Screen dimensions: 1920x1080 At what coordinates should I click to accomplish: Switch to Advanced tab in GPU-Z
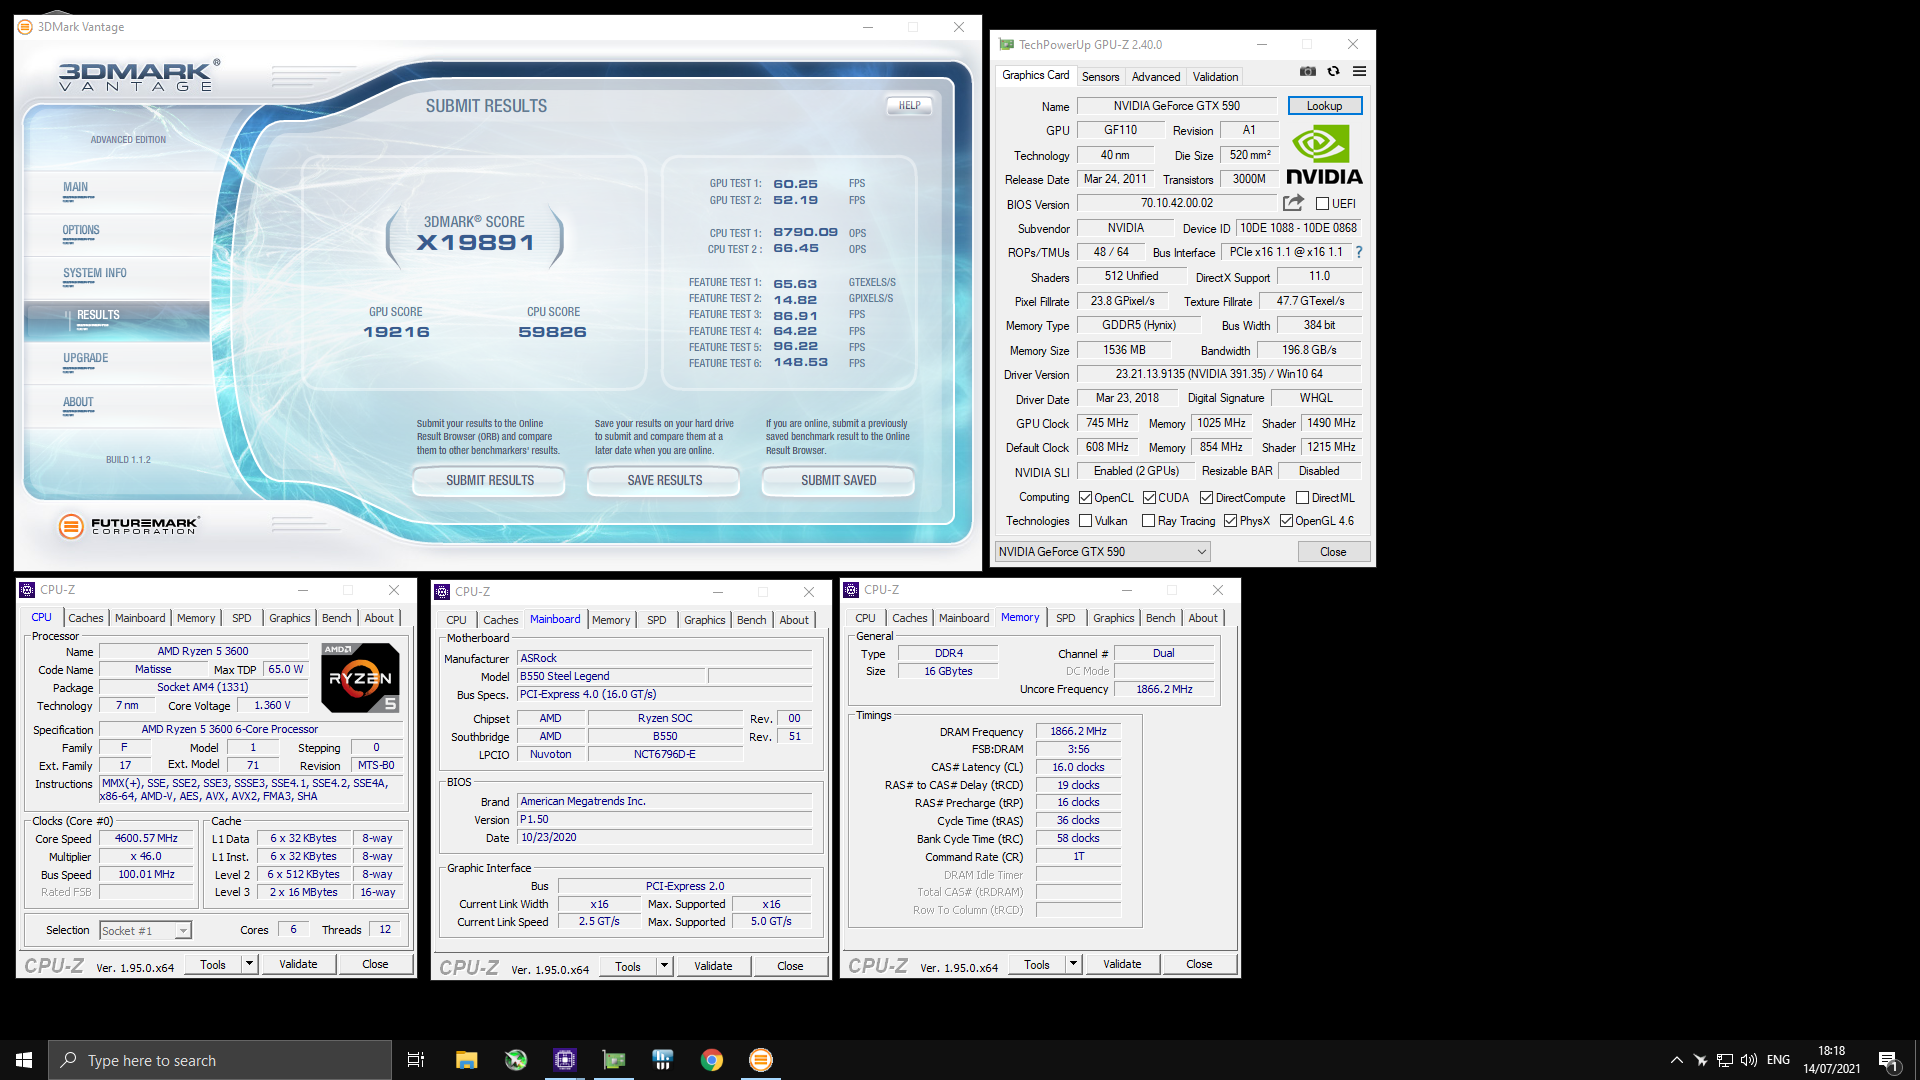(x=1156, y=77)
